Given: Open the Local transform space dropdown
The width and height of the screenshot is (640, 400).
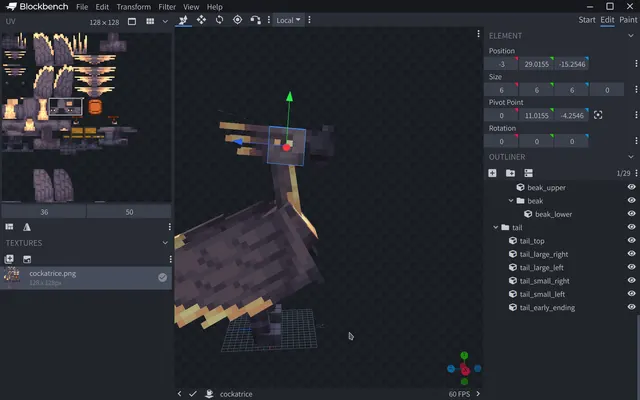Looking at the screenshot, I should 289,20.
